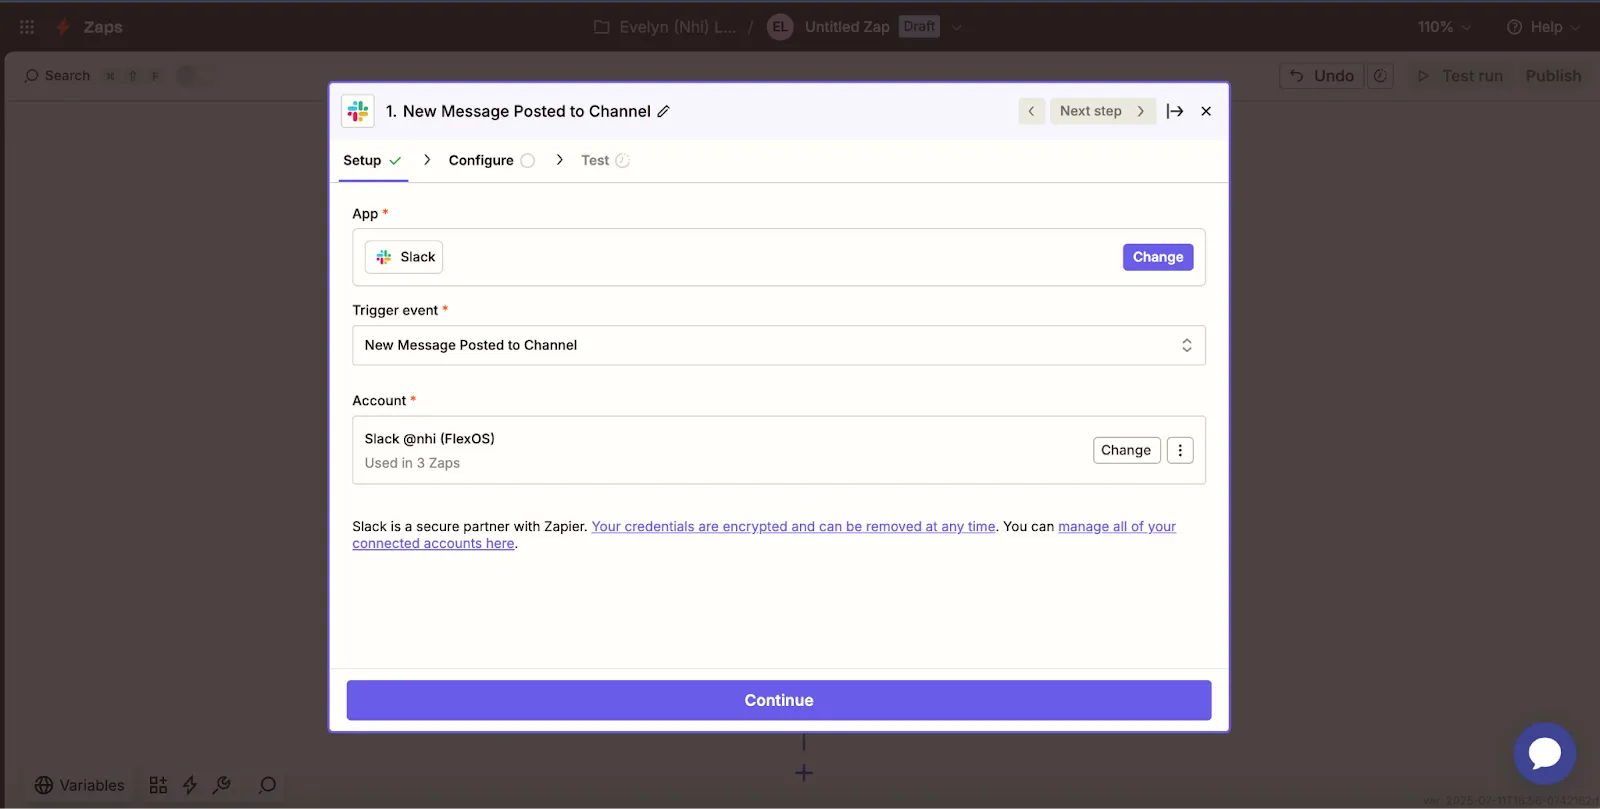Click the magnifier icon in bottom toolbar
Screen dimensions: 1600x809
click(267, 785)
